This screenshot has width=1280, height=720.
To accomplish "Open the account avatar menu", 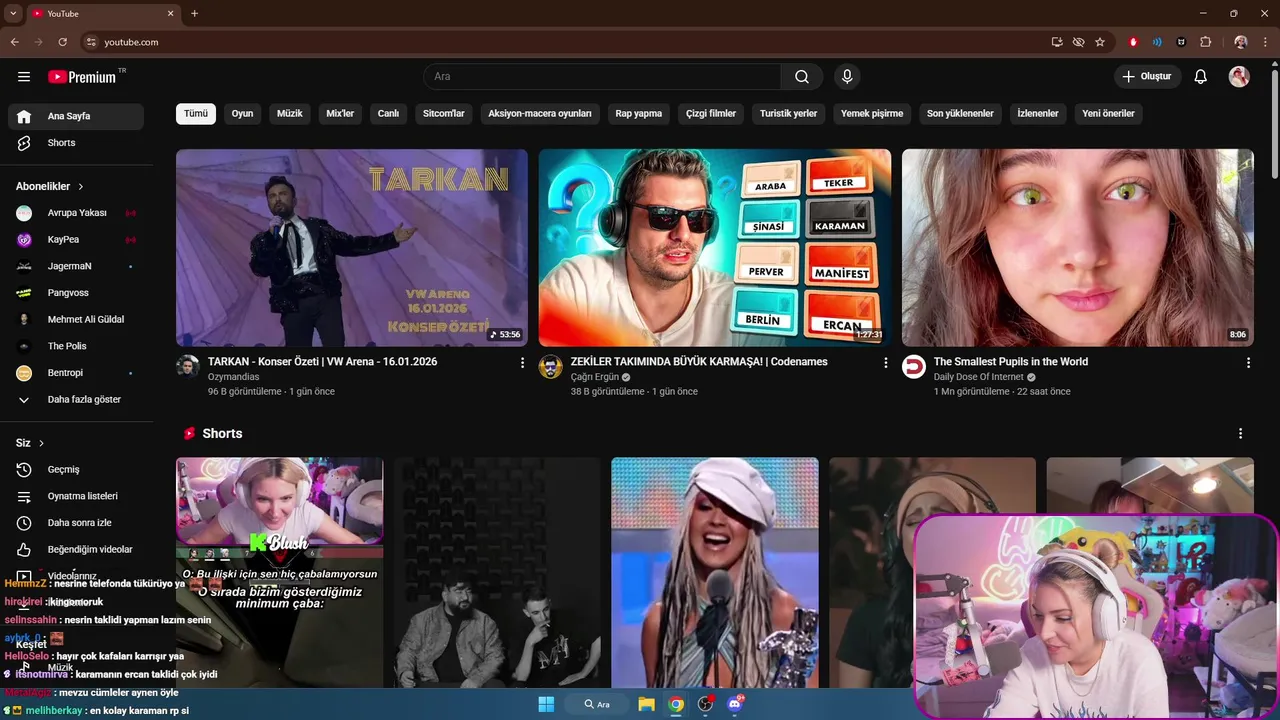I will (x=1239, y=77).
